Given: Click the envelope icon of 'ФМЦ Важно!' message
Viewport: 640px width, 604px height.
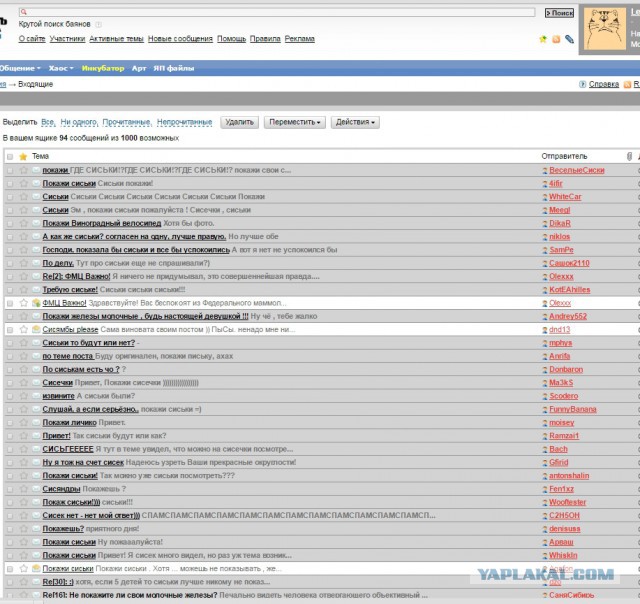Looking at the screenshot, I should click(x=36, y=302).
